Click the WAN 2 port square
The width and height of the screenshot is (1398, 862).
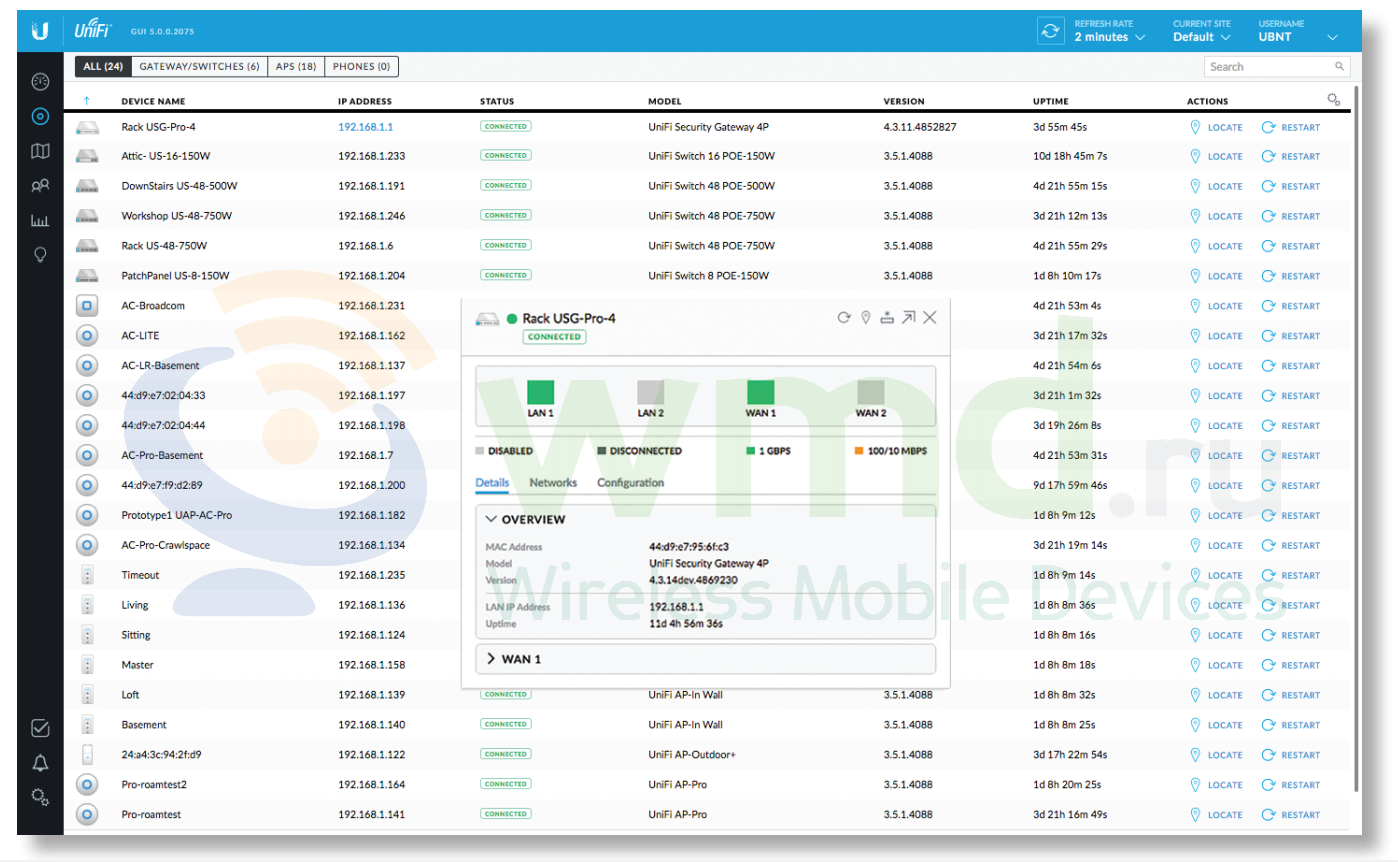(871, 392)
